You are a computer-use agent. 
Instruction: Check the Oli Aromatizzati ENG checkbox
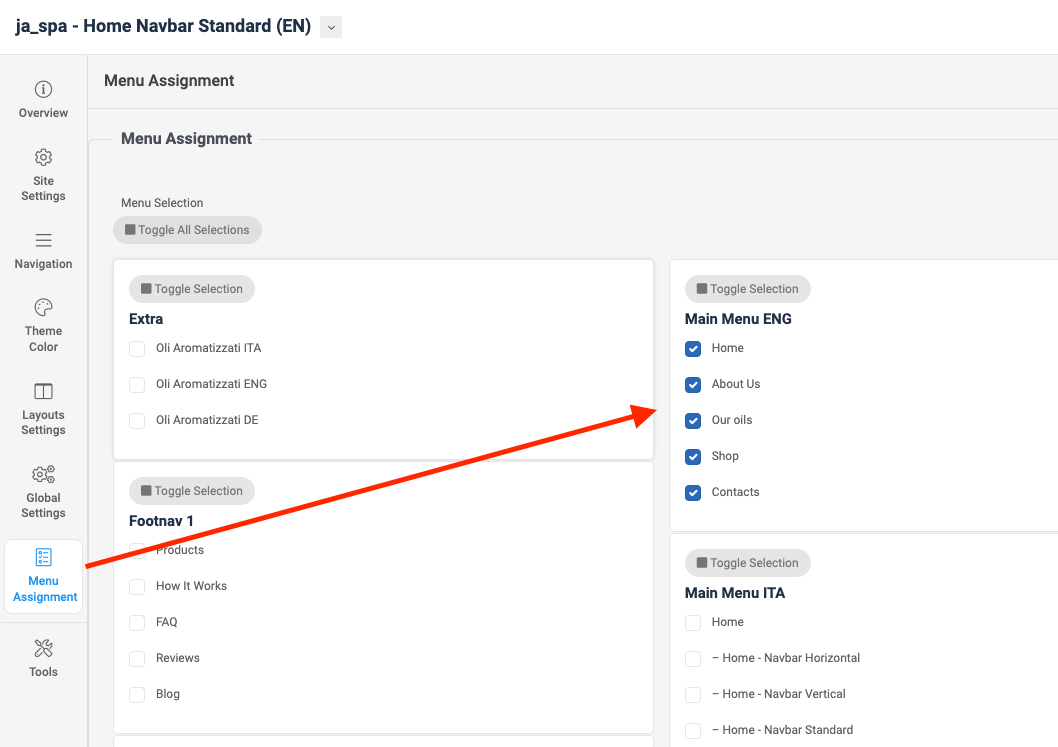click(x=138, y=385)
